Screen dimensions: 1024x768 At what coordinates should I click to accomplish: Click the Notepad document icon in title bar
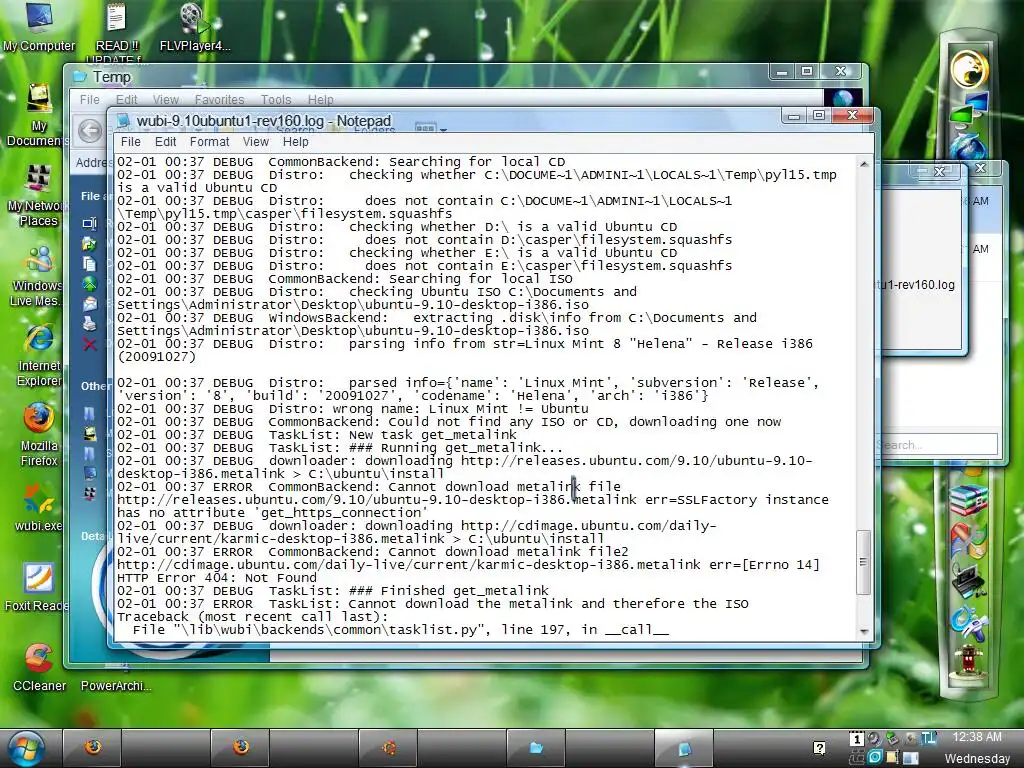[x=123, y=121]
